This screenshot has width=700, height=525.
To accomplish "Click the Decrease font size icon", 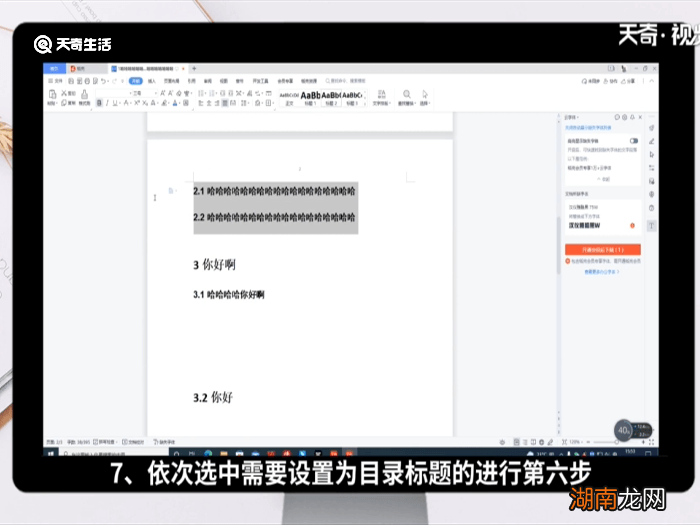I will tap(171, 93).
